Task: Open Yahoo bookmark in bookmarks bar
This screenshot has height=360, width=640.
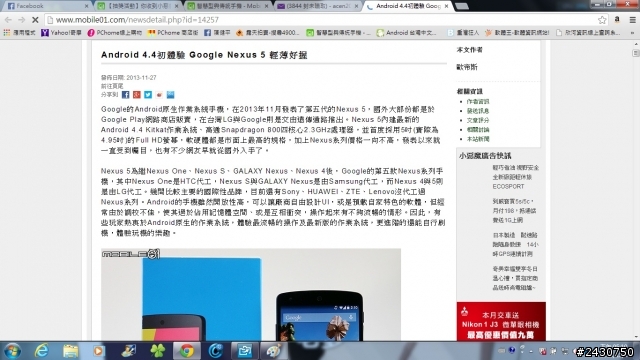Action: 61,33
